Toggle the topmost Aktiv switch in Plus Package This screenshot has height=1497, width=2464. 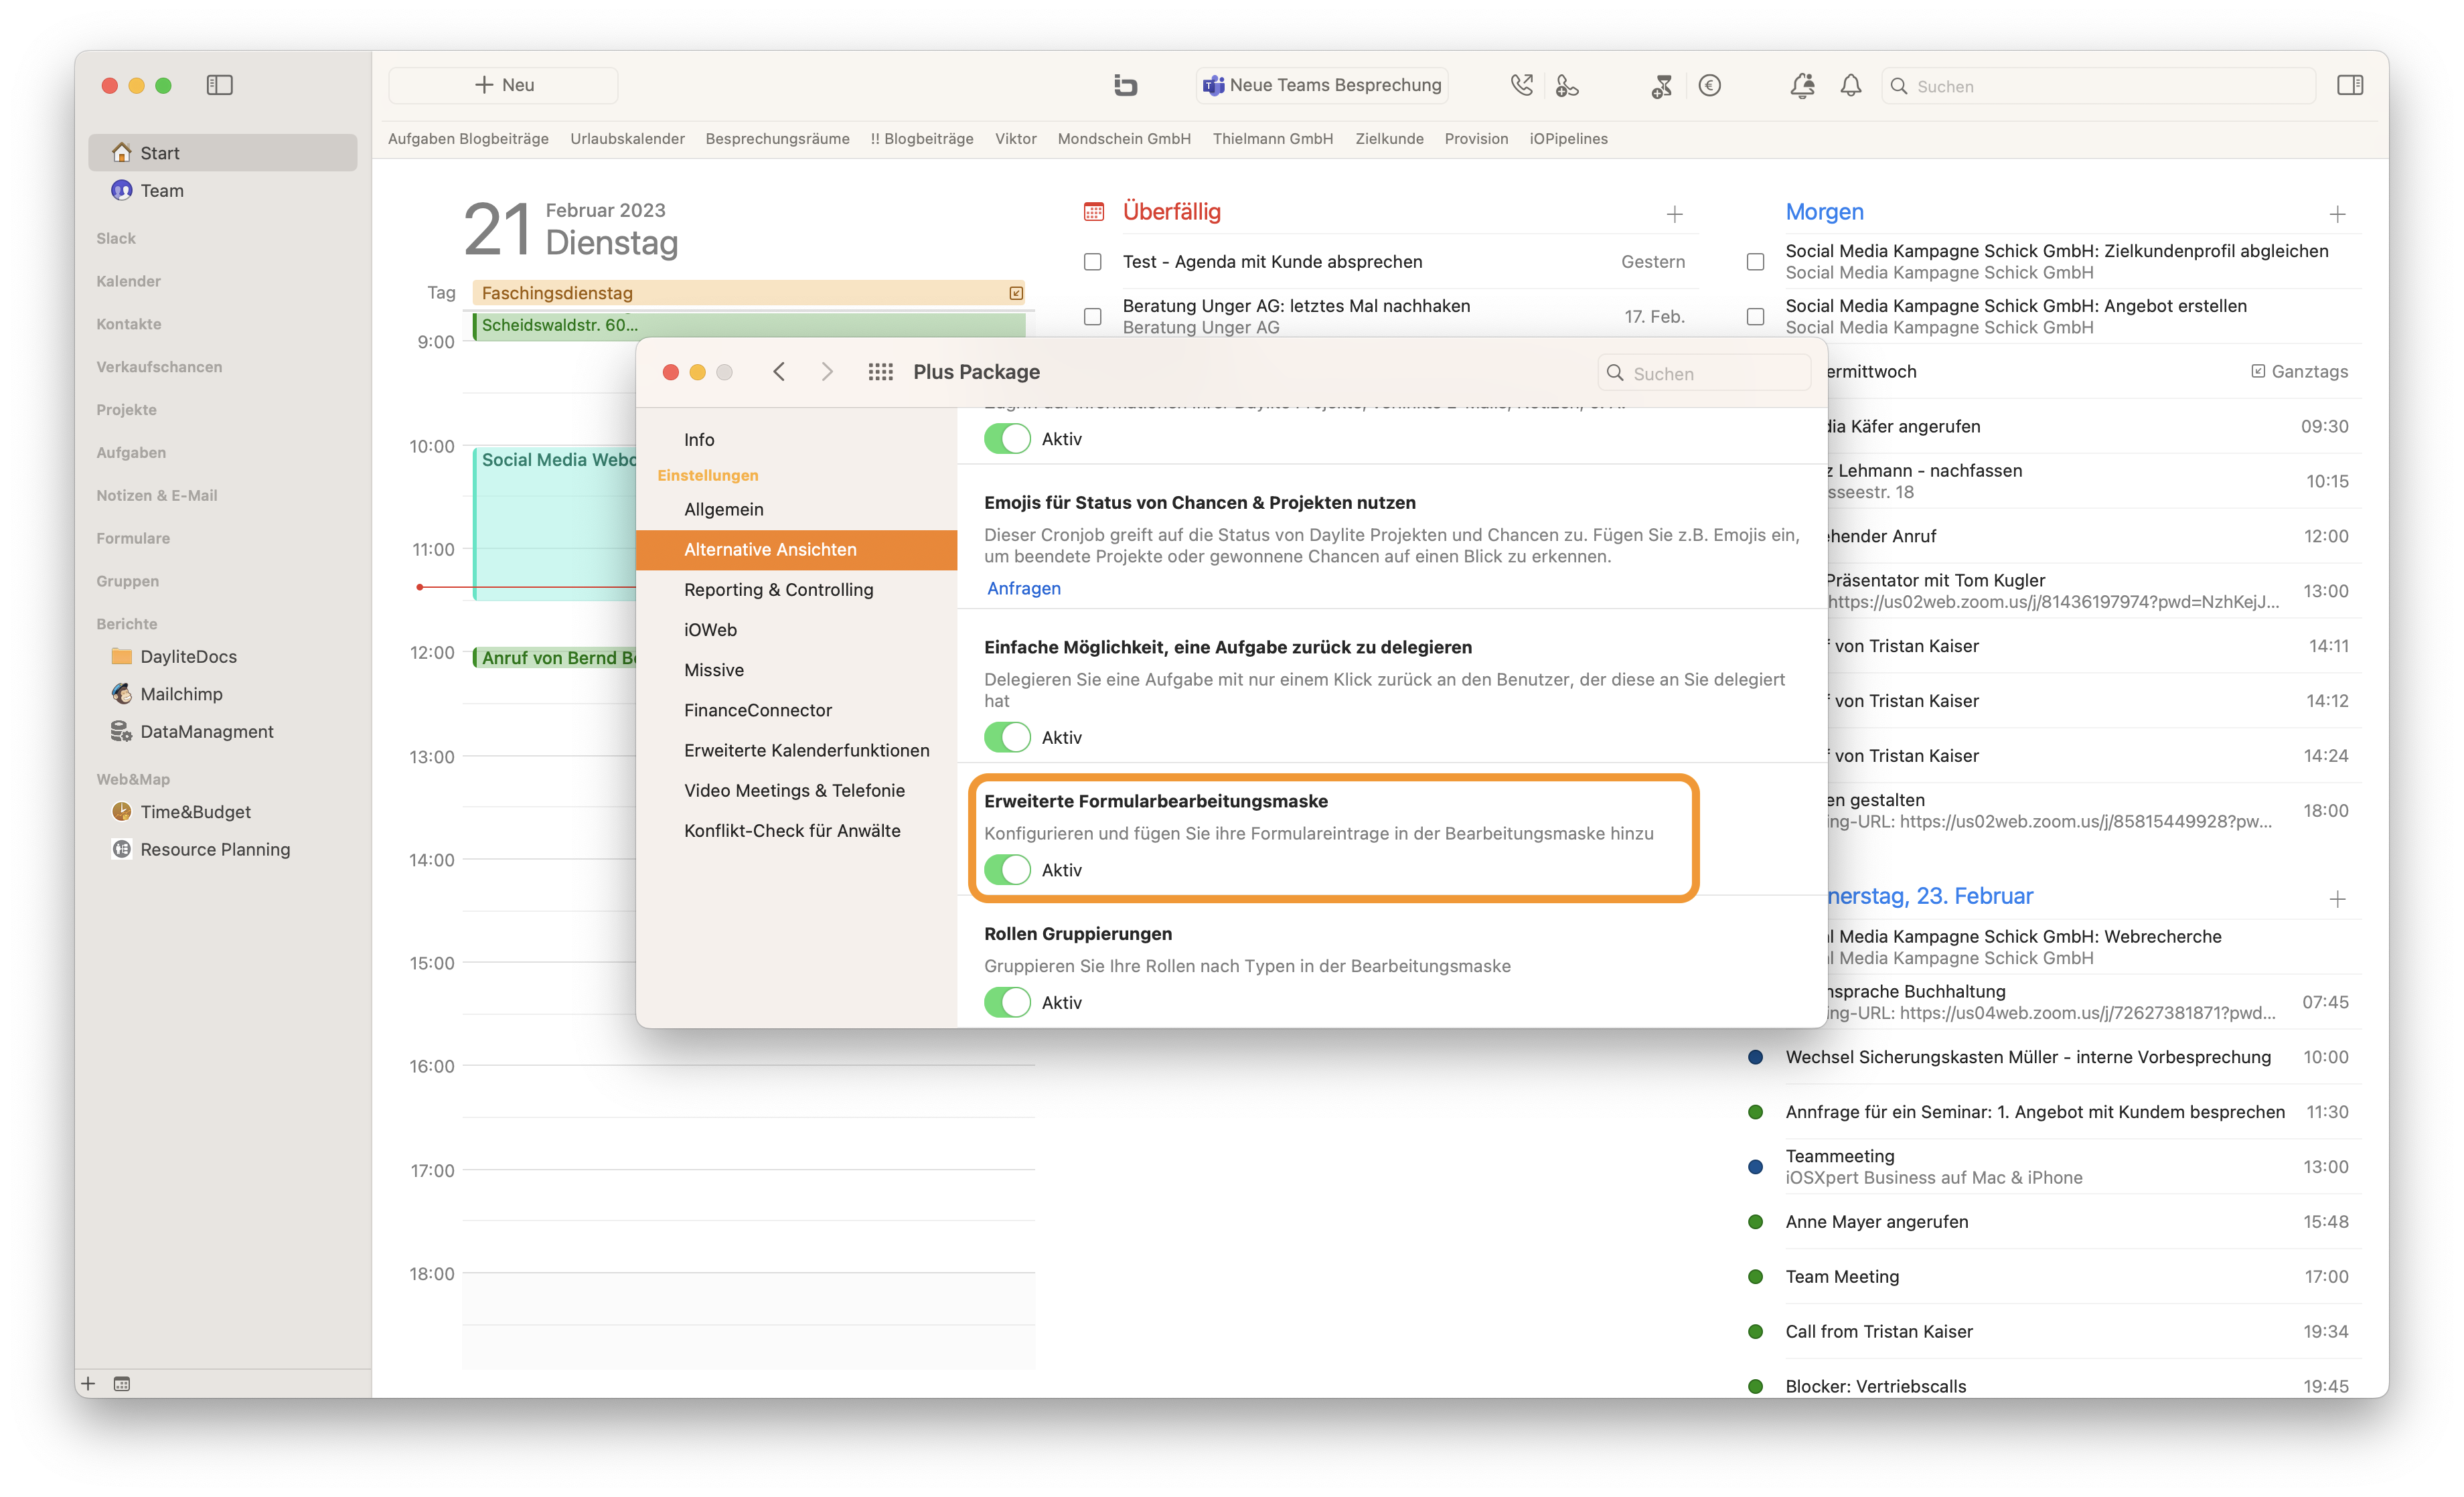click(x=1007, y=438)
